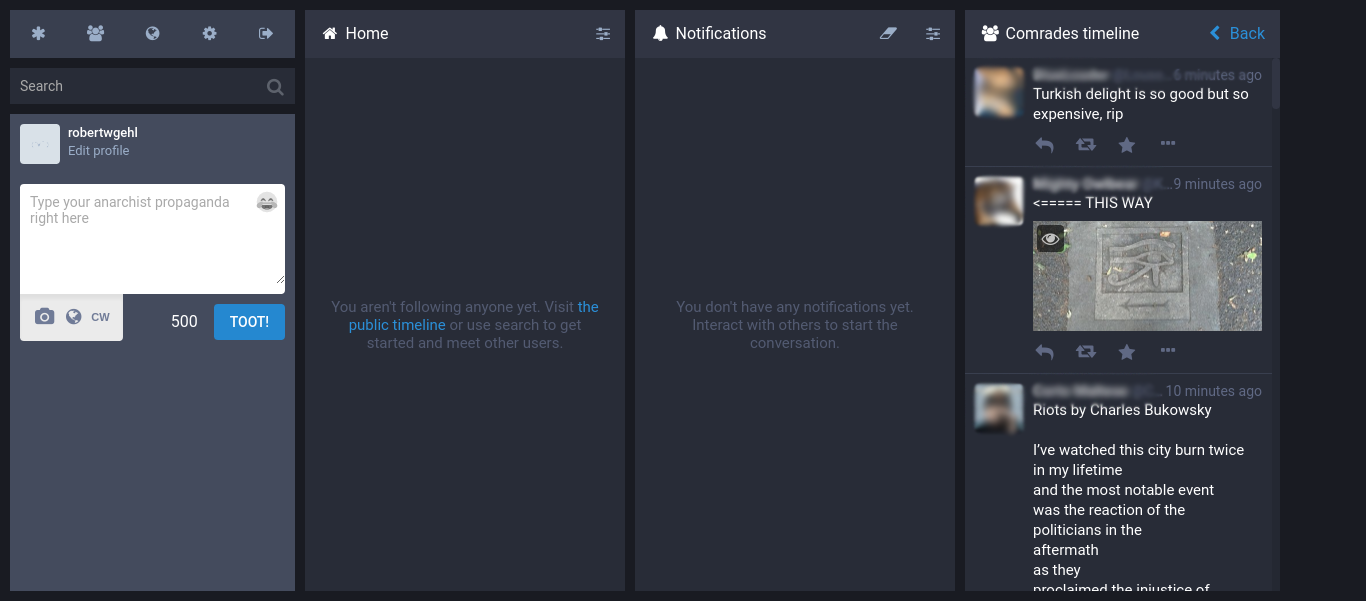Image resolution: width=1366 pixels, height=601 pixels.
Task: Boost the THIS WAY post
Action: (x=1085, y=352)
